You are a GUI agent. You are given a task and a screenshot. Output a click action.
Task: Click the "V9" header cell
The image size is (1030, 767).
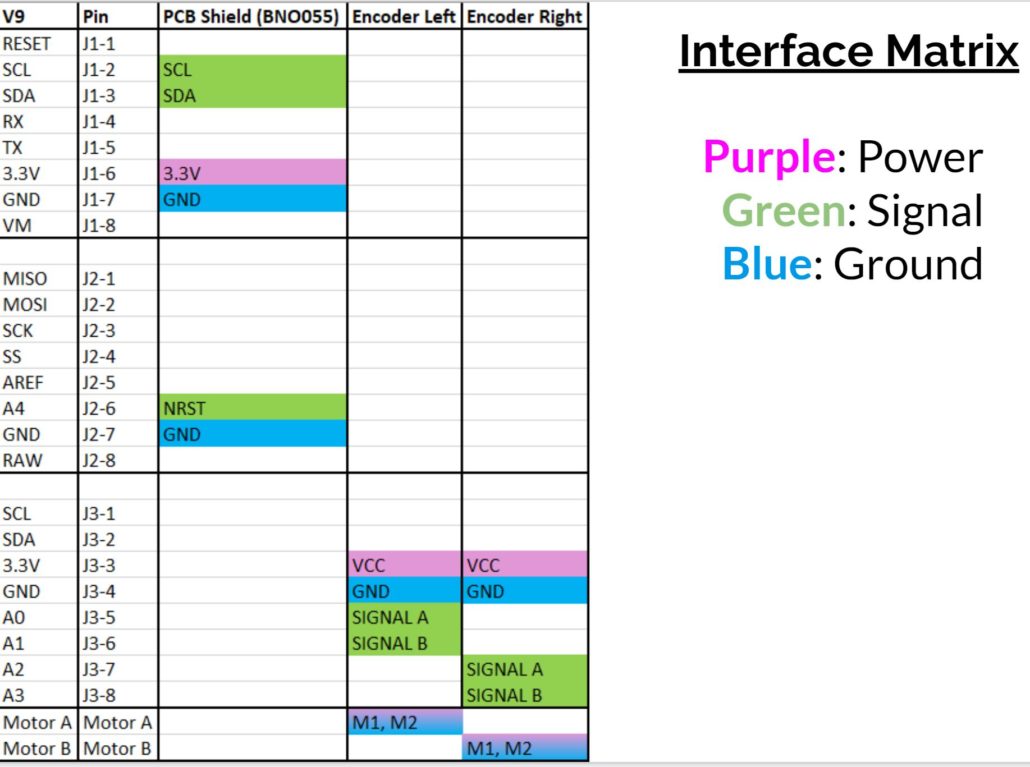[38, 17]
